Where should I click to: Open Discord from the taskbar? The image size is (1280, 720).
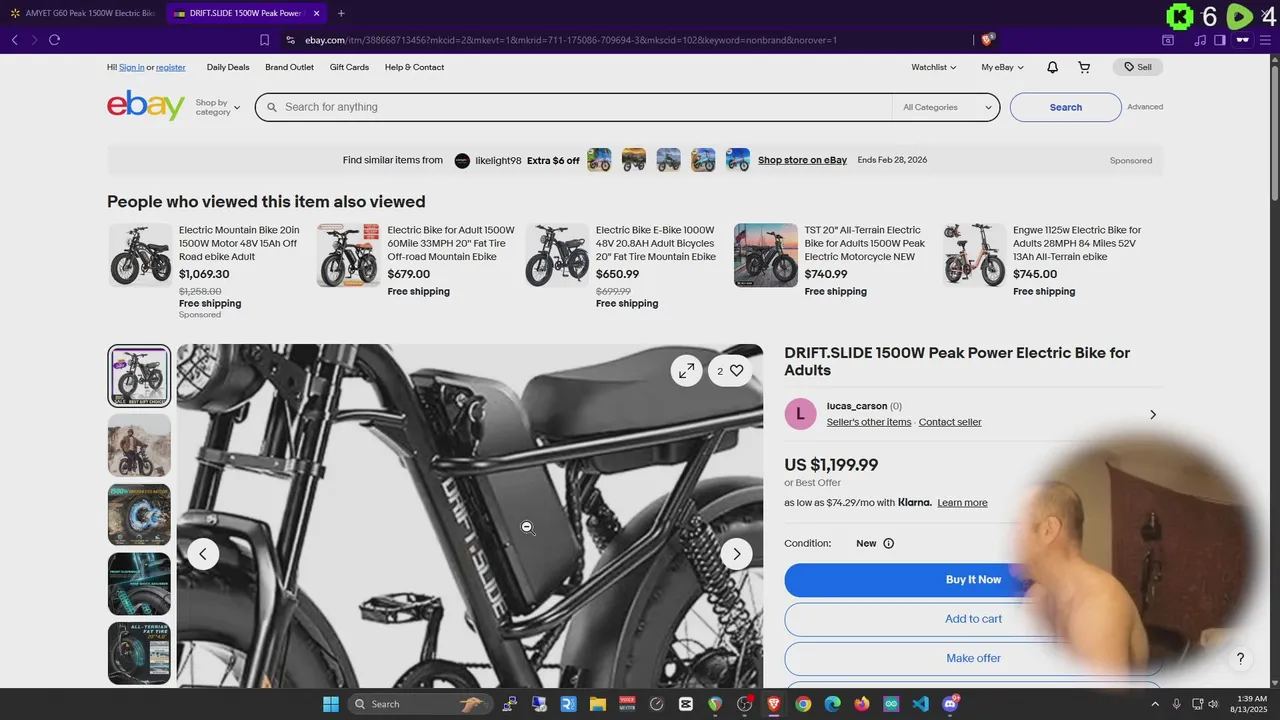coord(950,704)
